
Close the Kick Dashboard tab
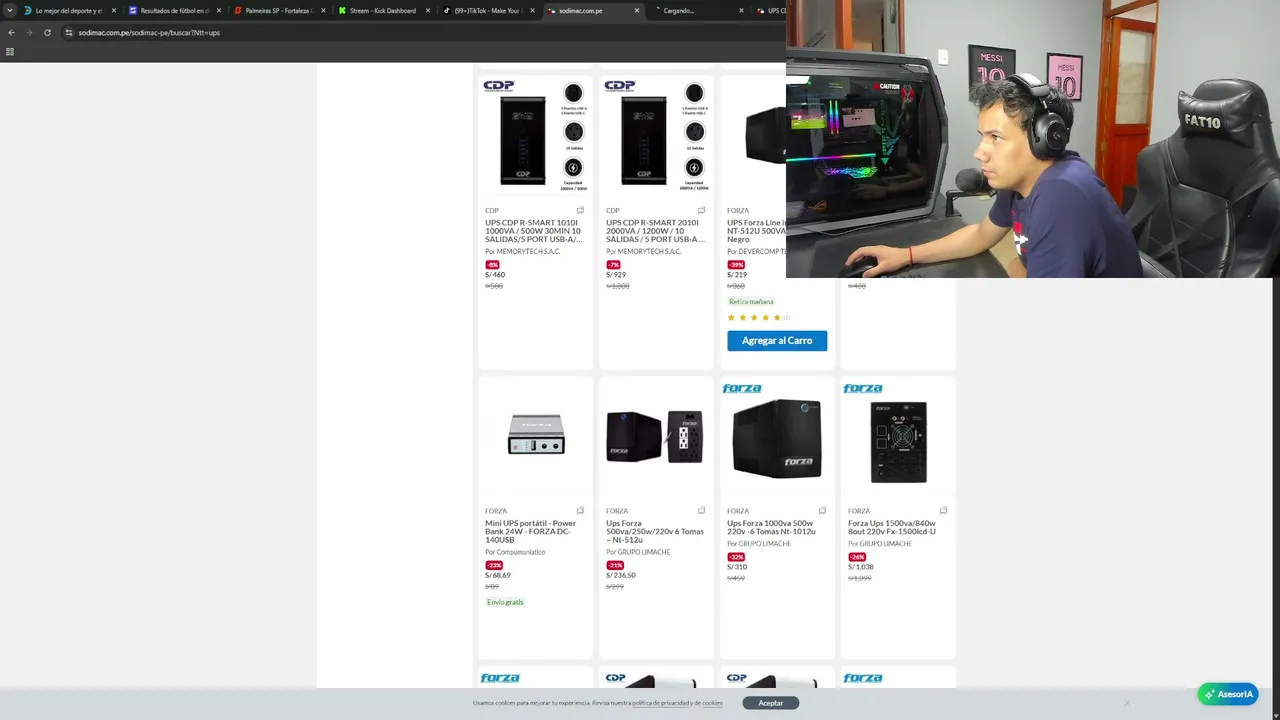[x=428, y=11]
